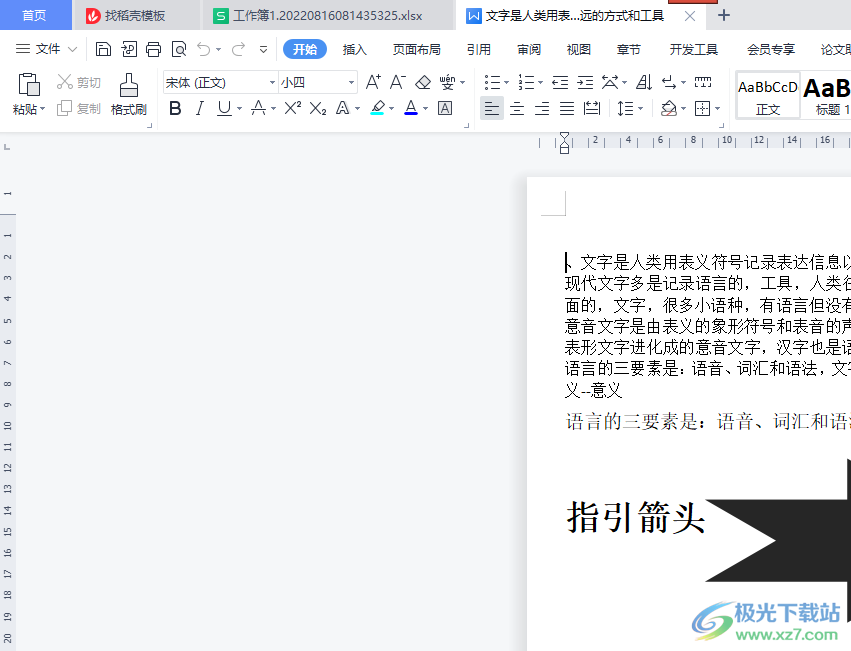
Task: Click the phonetic guide (wén) icon
Action: coord(447,83)
